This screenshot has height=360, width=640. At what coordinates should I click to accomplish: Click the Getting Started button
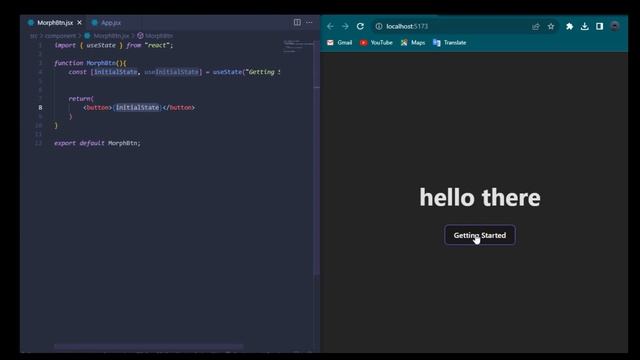click(x=480, y=236)
